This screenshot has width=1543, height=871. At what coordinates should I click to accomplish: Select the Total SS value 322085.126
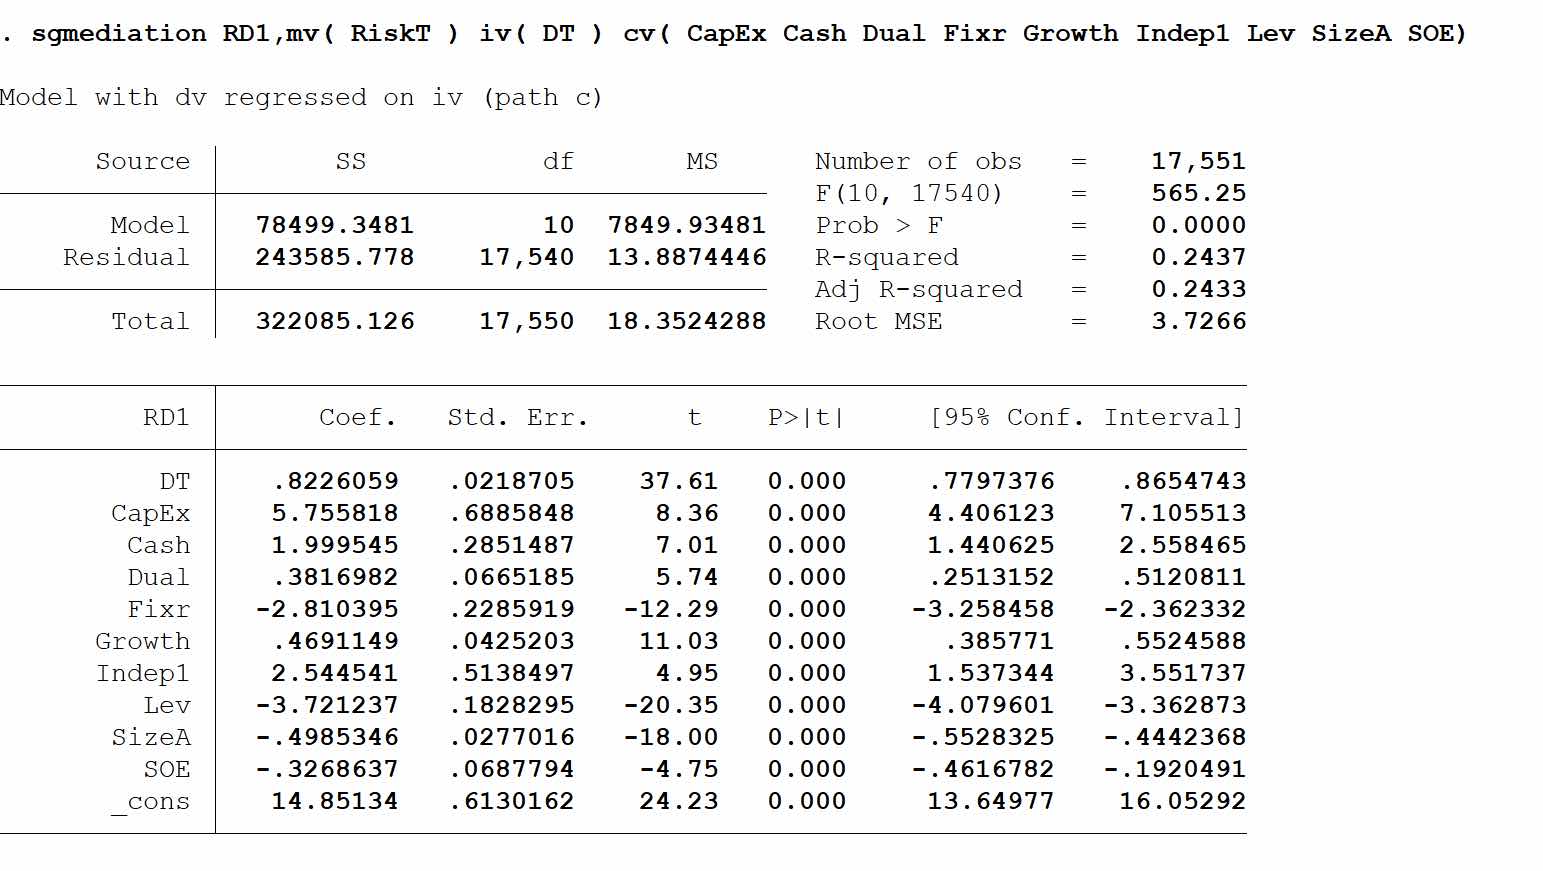[x=334, y=322]
